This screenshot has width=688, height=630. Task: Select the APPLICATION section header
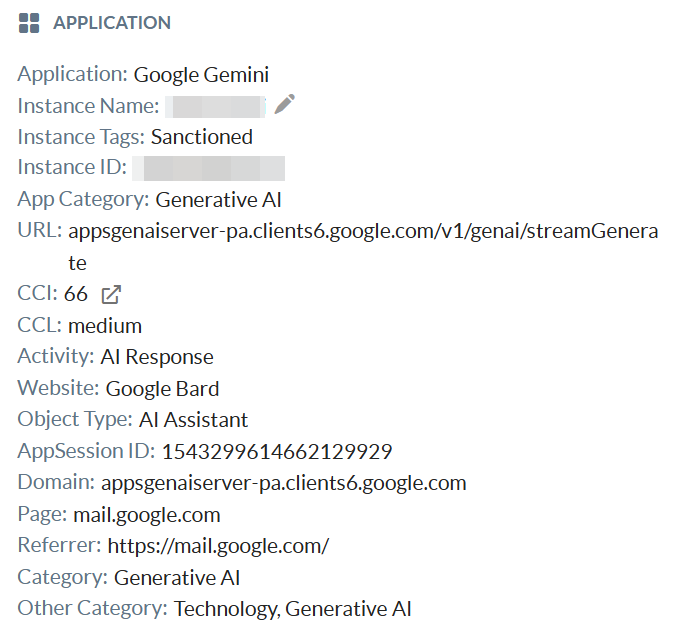[111, 23]
